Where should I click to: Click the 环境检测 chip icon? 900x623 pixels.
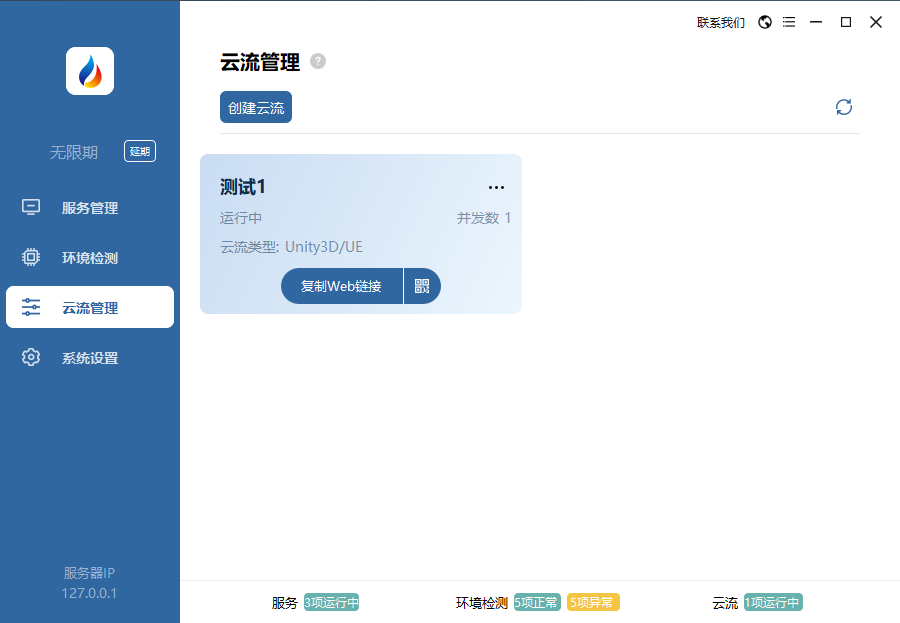[31, 258]
